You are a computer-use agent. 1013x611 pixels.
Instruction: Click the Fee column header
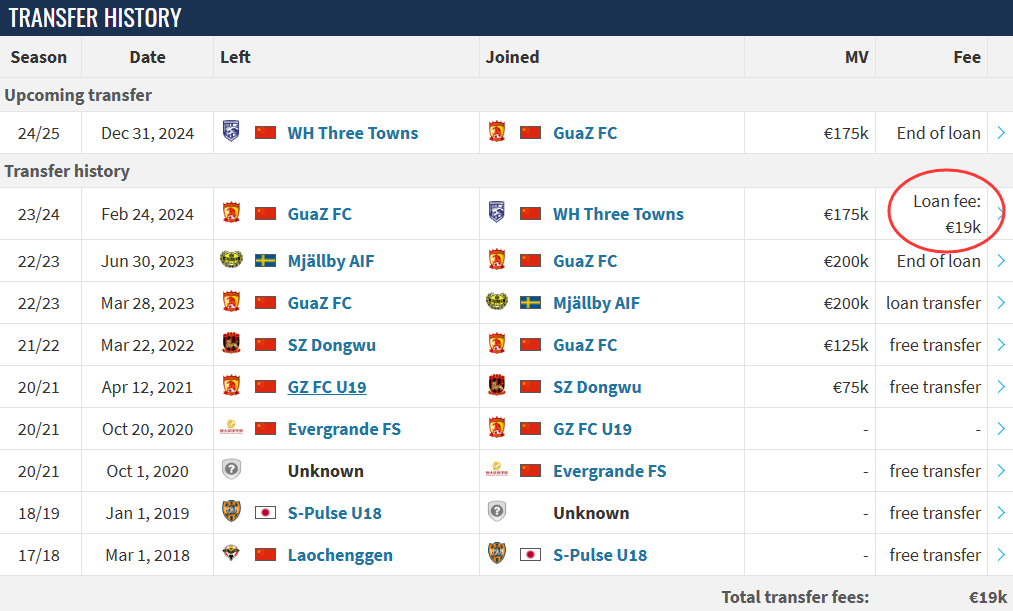point(967,57)
